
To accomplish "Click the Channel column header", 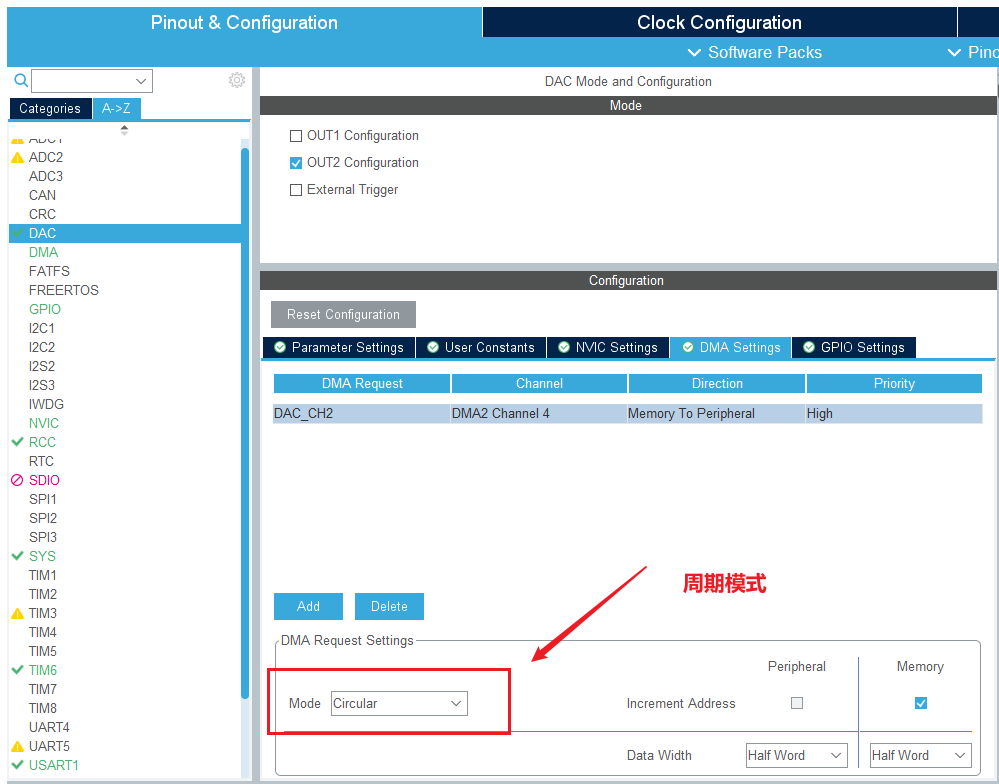I will pyautogui.click(x=539, y=383).
